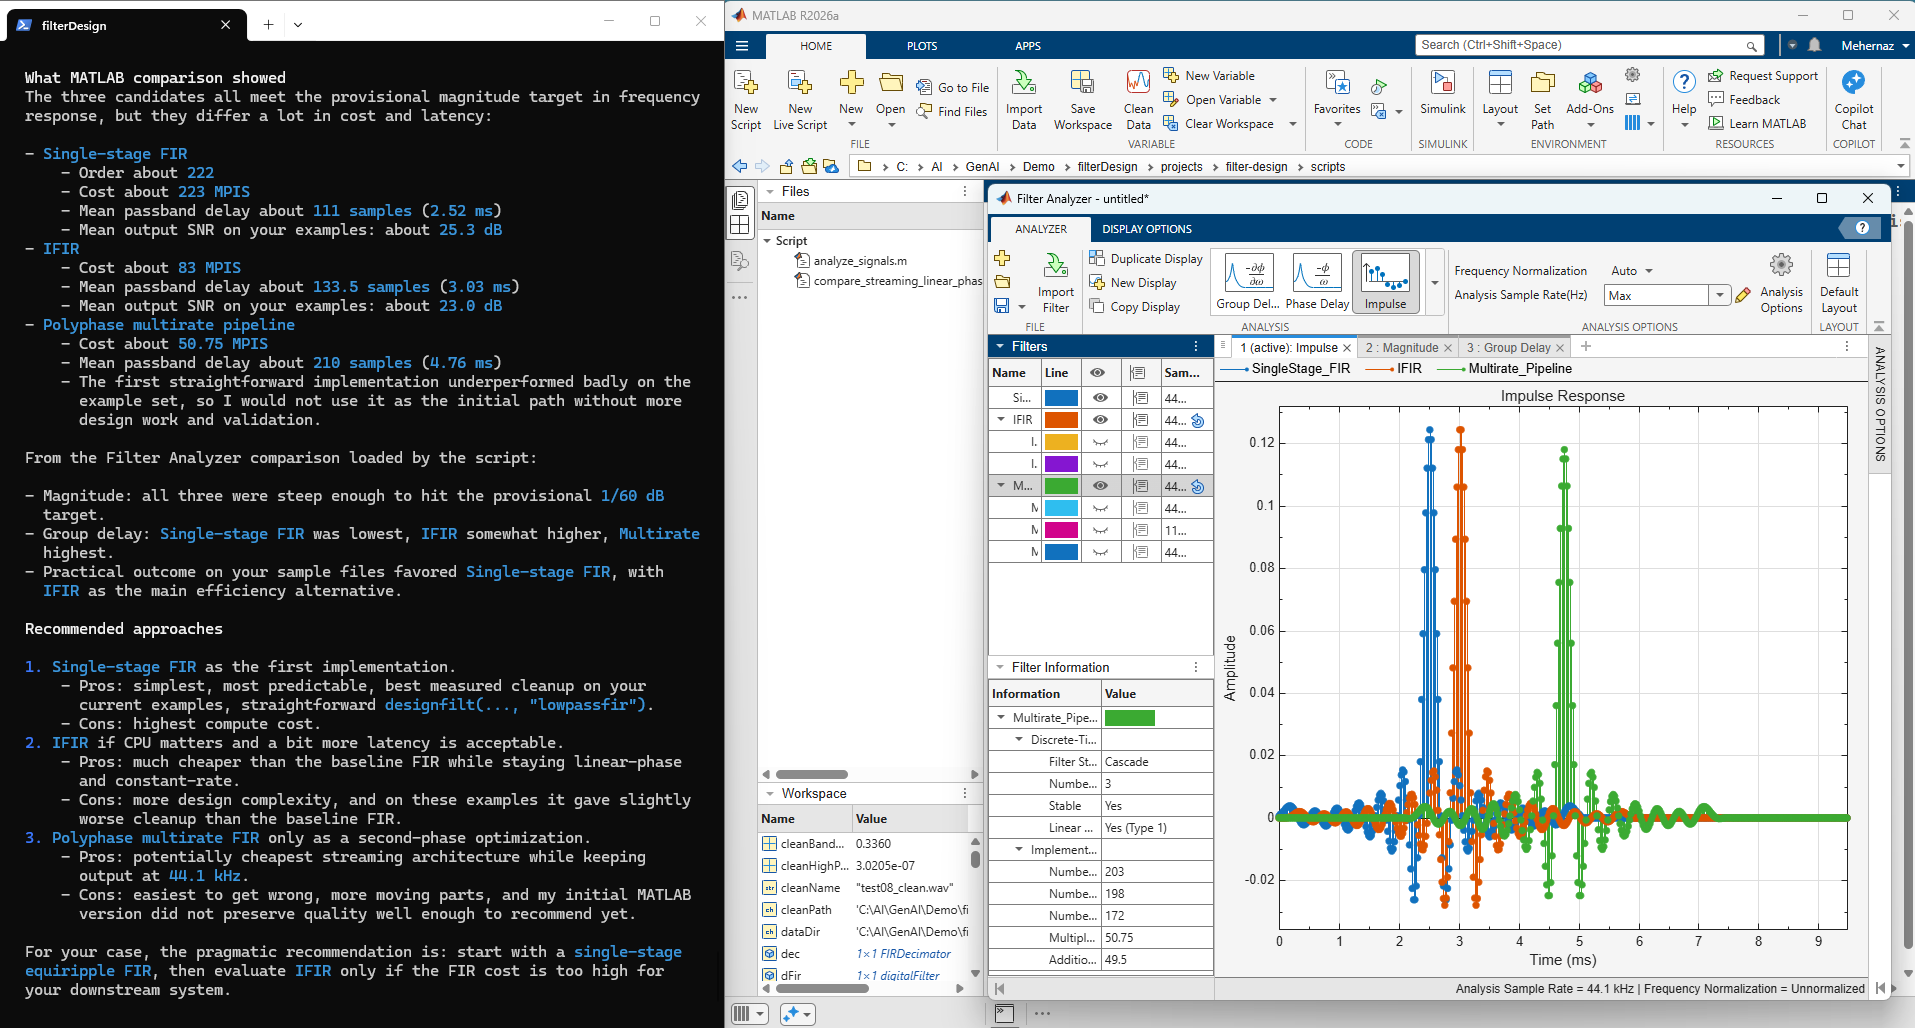The height and width of the screenshot is (1028, 1915).
Task: Collapse the Multirate filter tree row in Filters
Action: tap(1001, 486)
